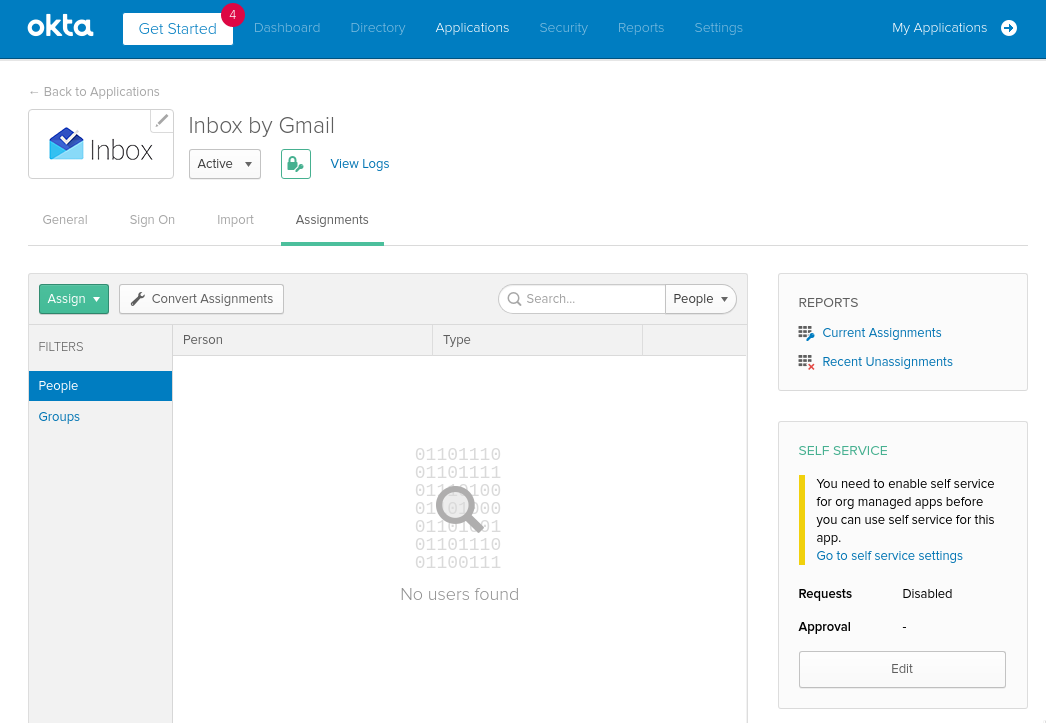The image size is (1046, 723).
Task: Go Back to Applications
Action: 94,92
